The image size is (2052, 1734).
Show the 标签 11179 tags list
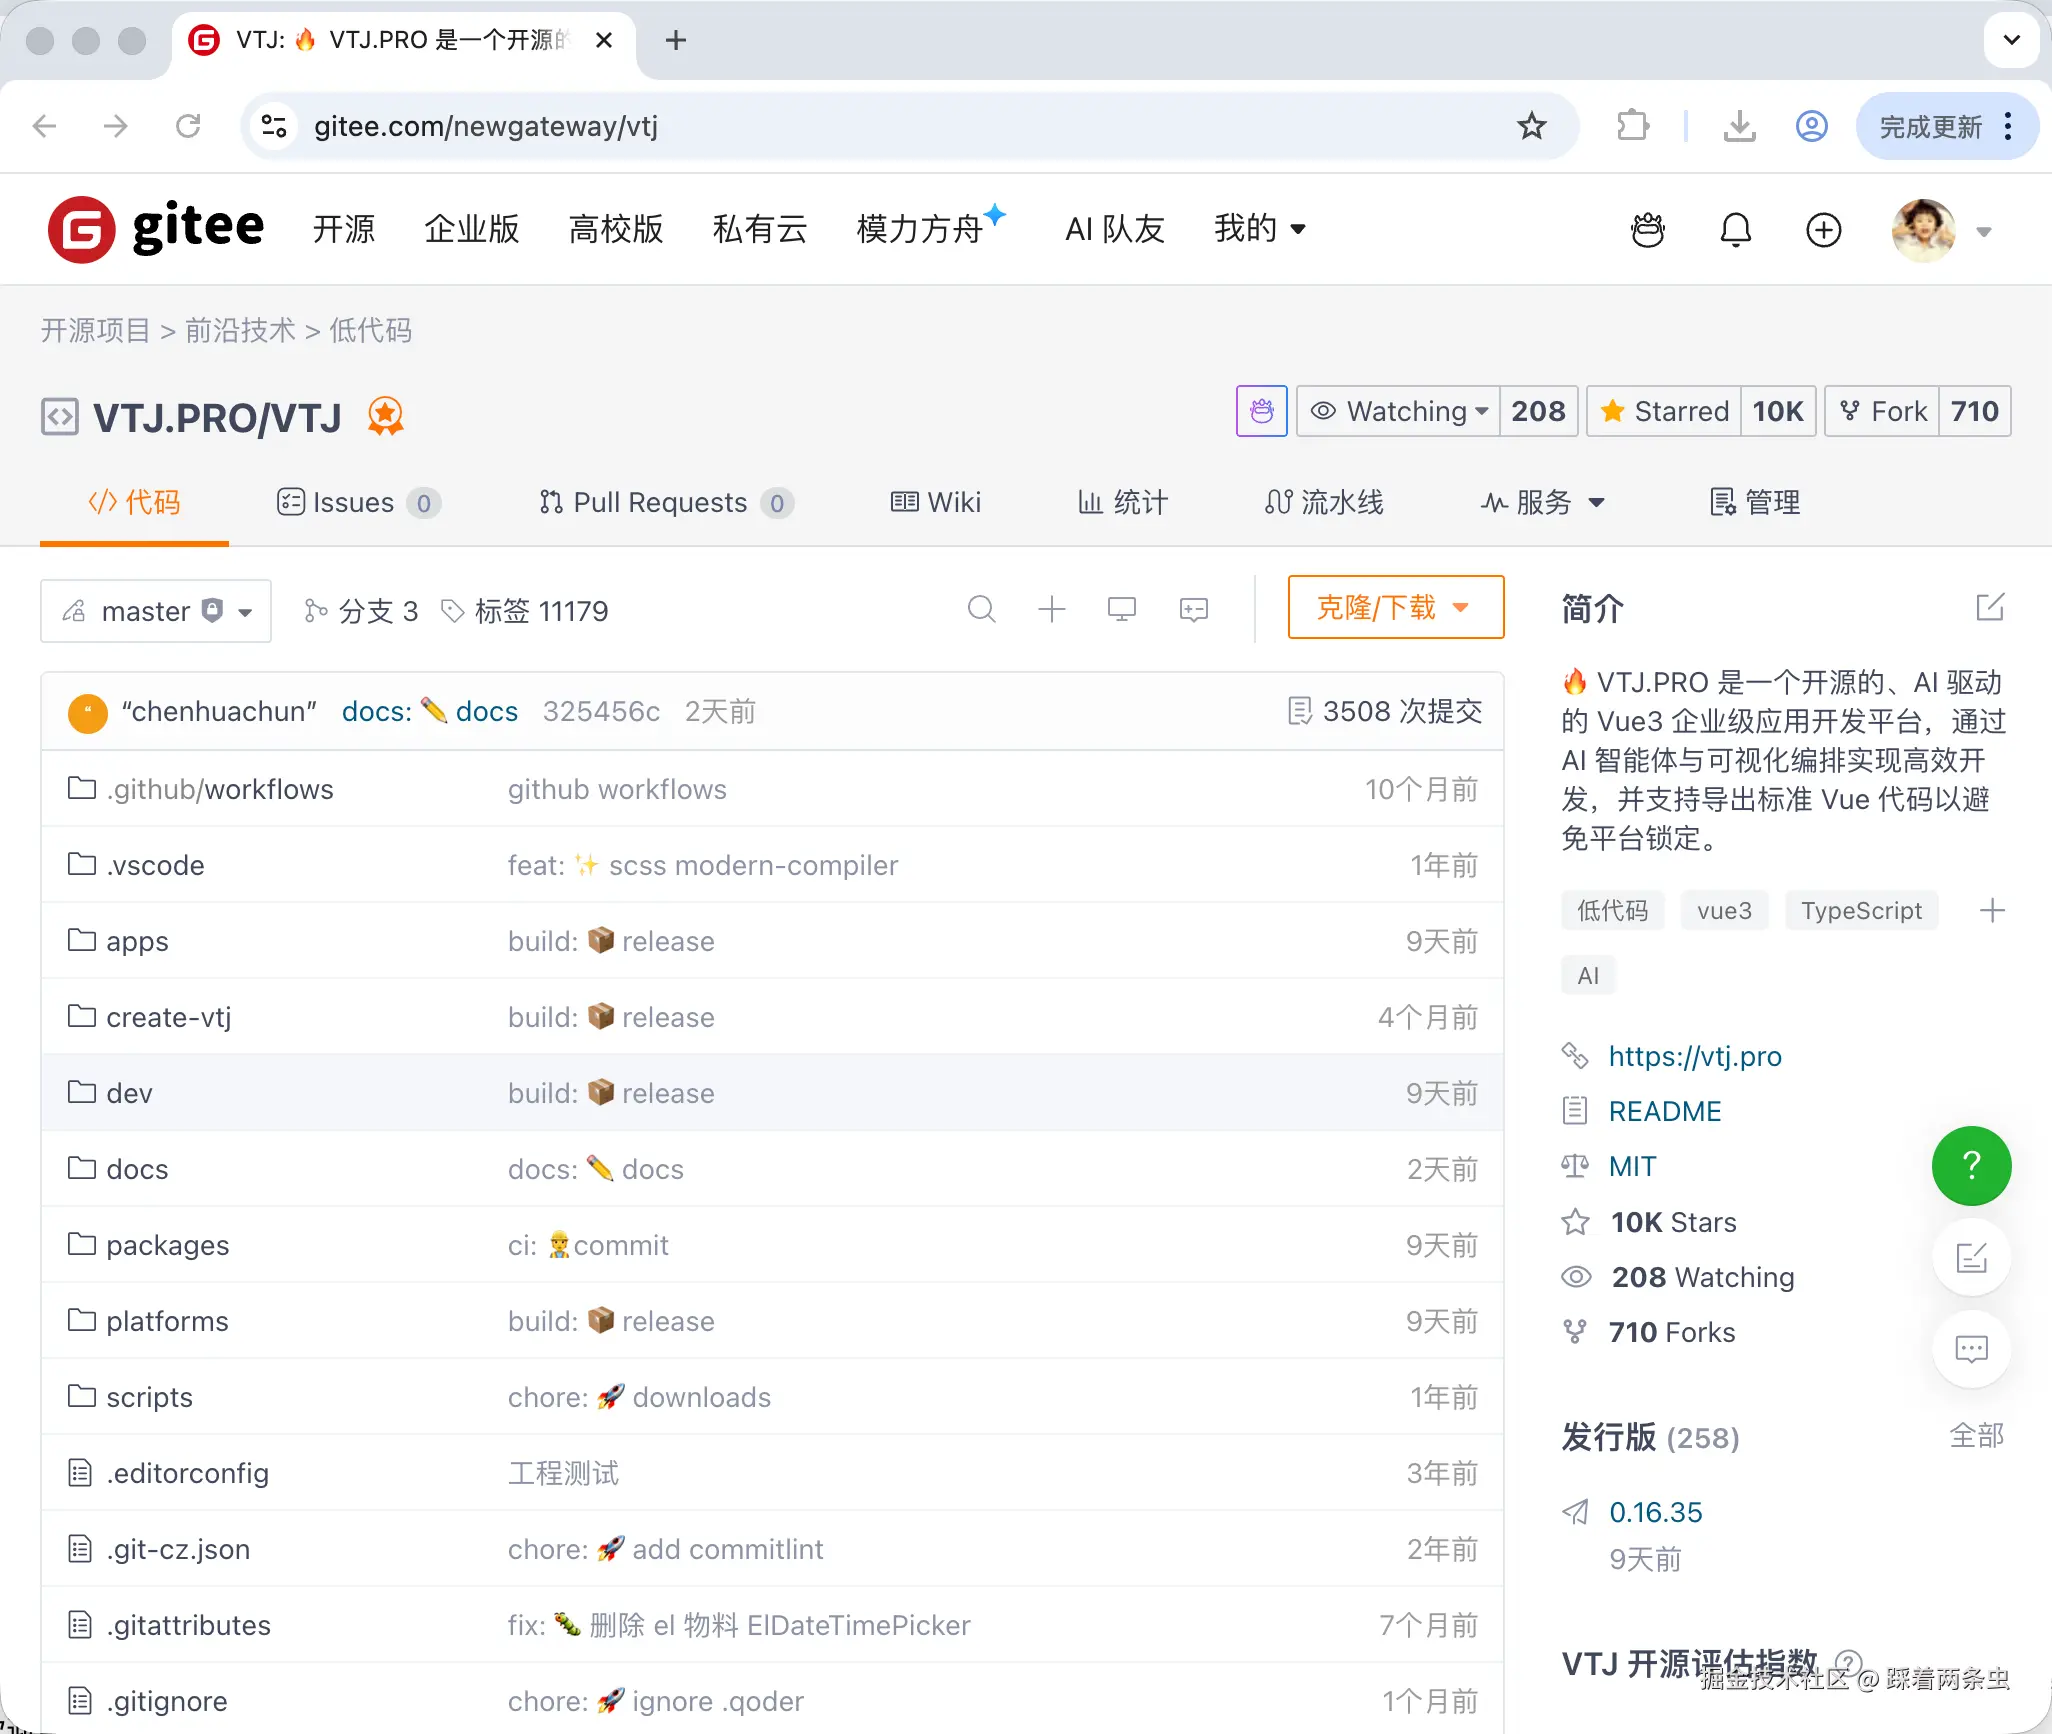tap(525, 611)
